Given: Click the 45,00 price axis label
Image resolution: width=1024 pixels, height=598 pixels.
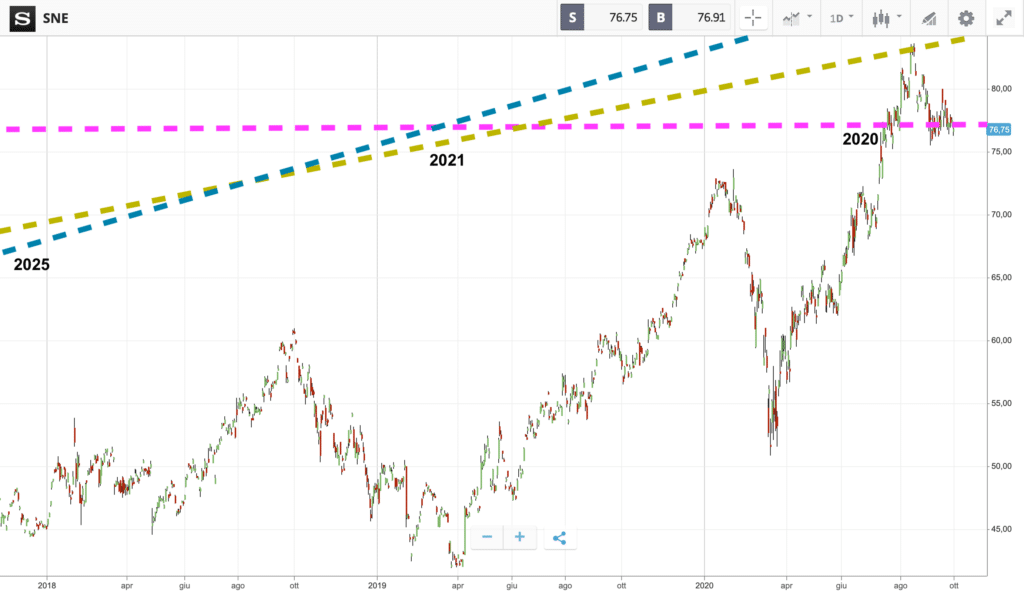Looking at the screenshot, I should click(1000, 529).
